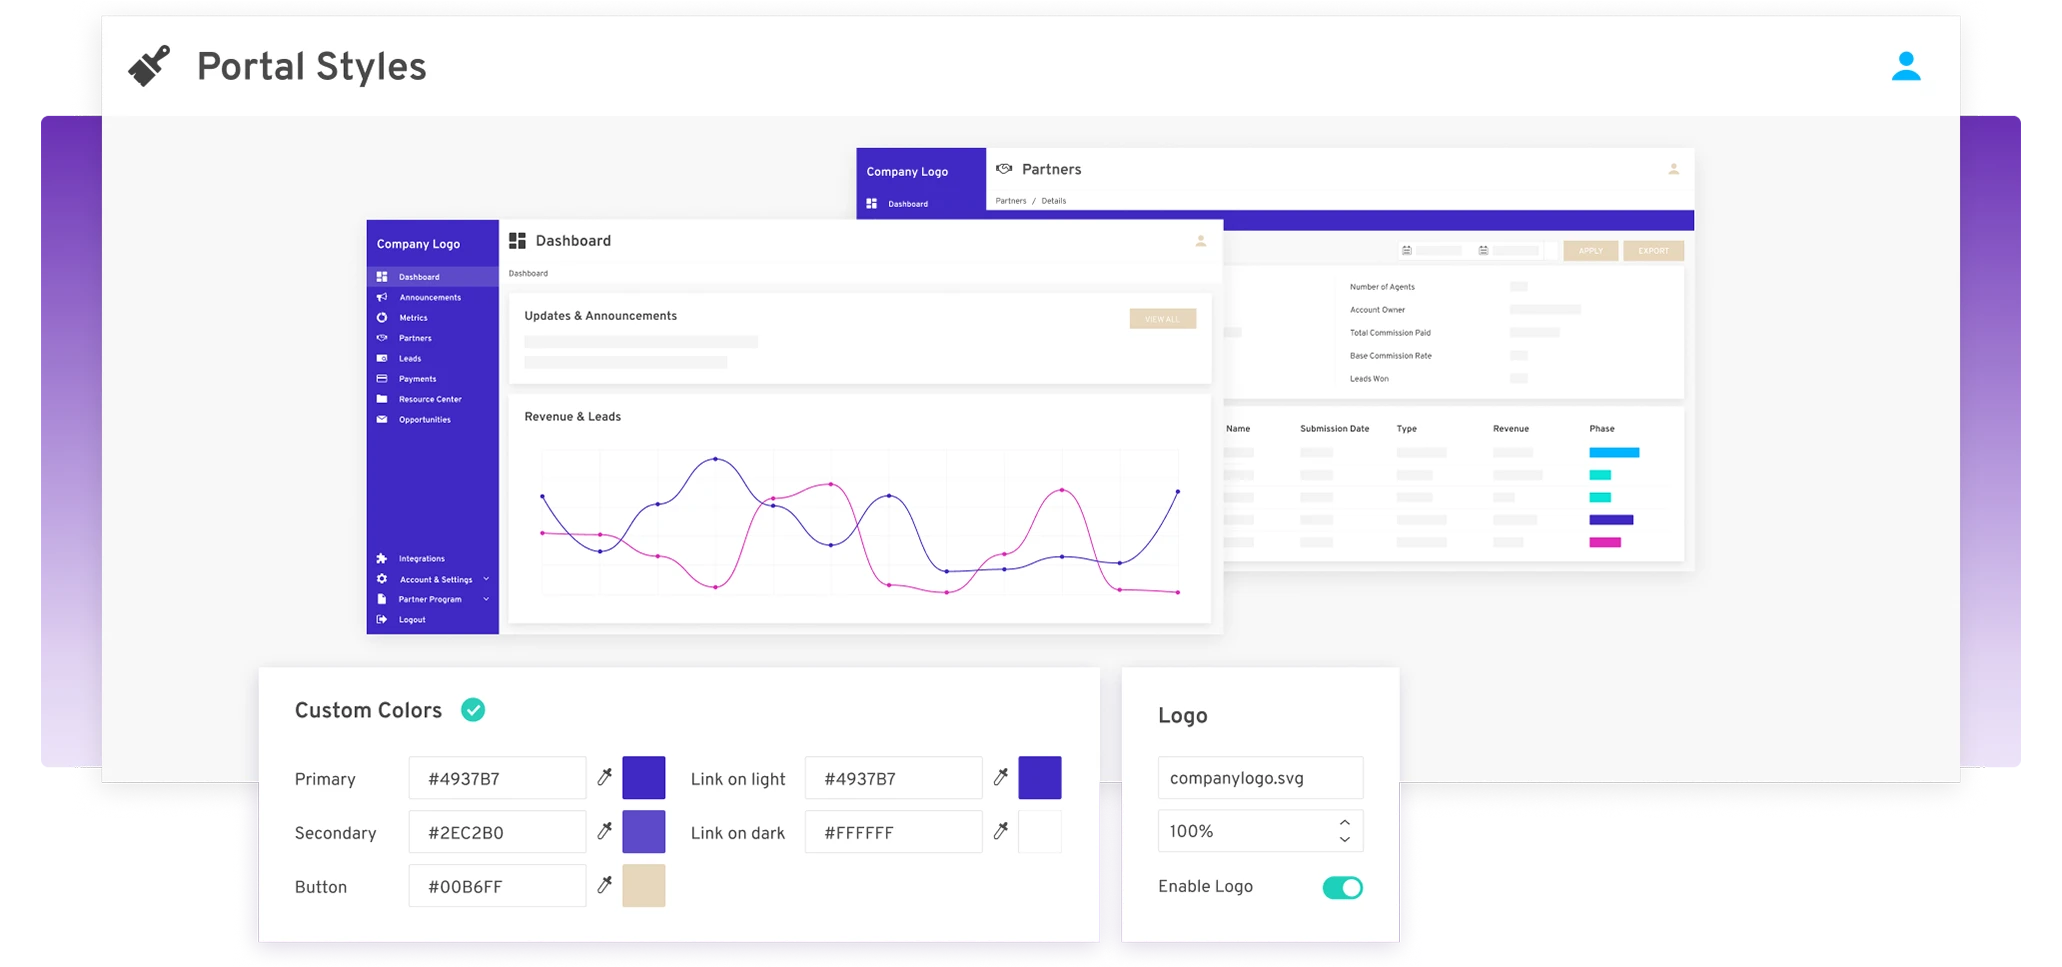Open the blue user profile icon
The width and height of the screenshot is (2062, 967).
1906,66
